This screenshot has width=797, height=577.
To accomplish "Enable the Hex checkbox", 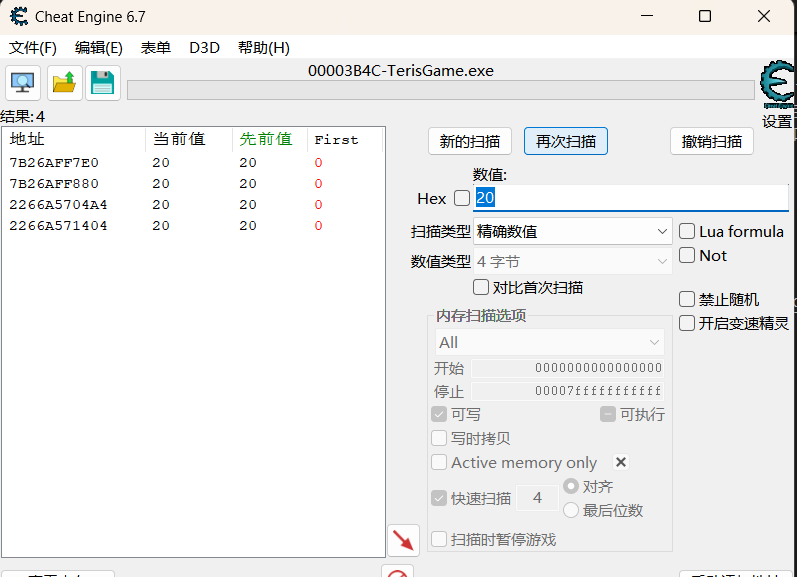I will (461, 198).
